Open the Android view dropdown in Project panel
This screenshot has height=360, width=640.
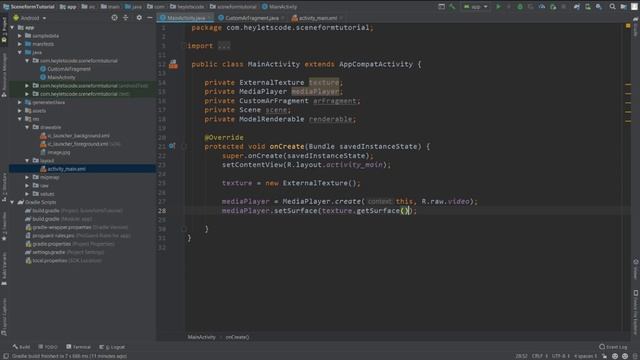[x=29, y=18]
